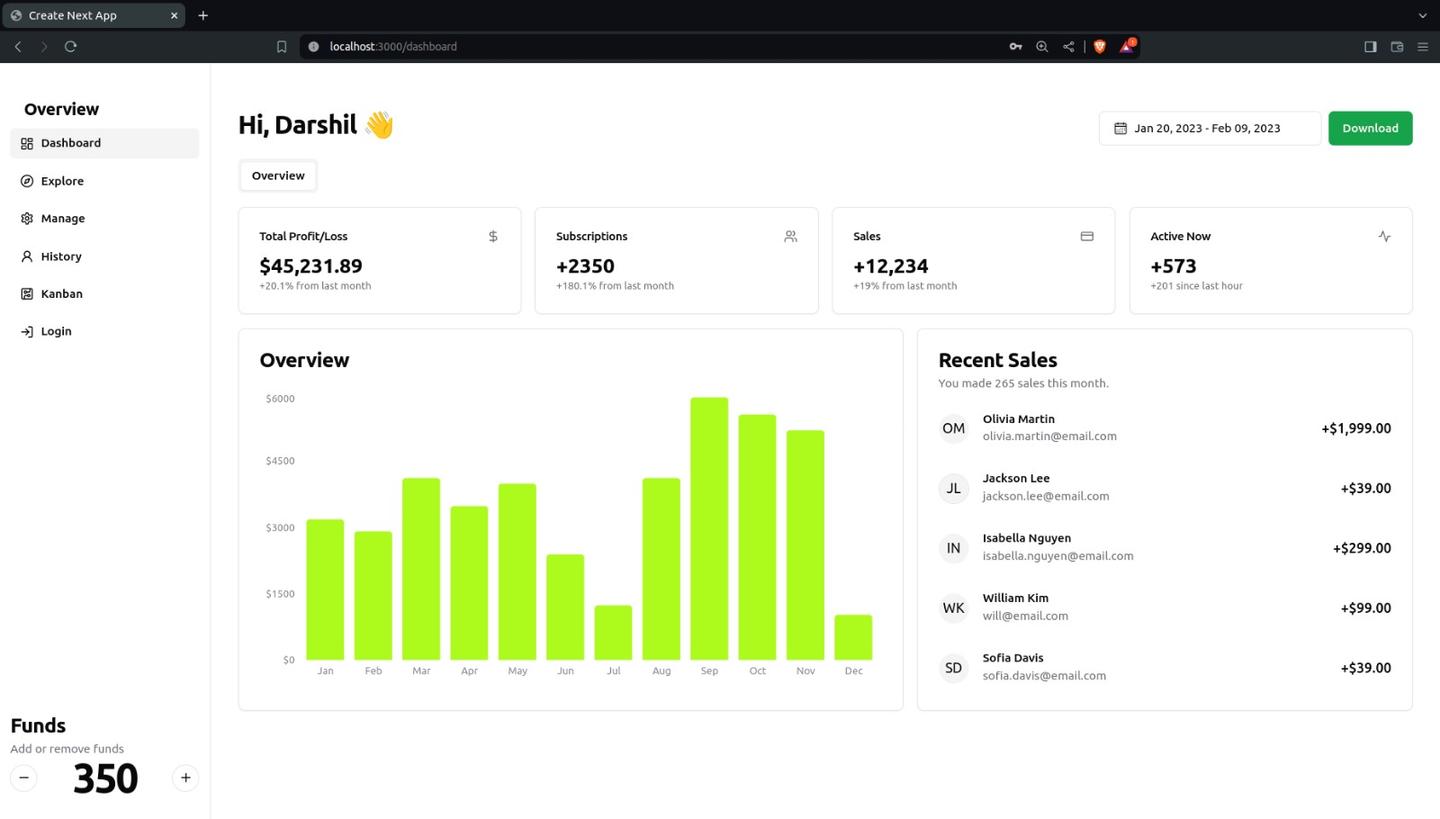Click the SD avatar for Sofia Davis
The width and height of the screenshot is (1440, 819).
click(954, 668)
